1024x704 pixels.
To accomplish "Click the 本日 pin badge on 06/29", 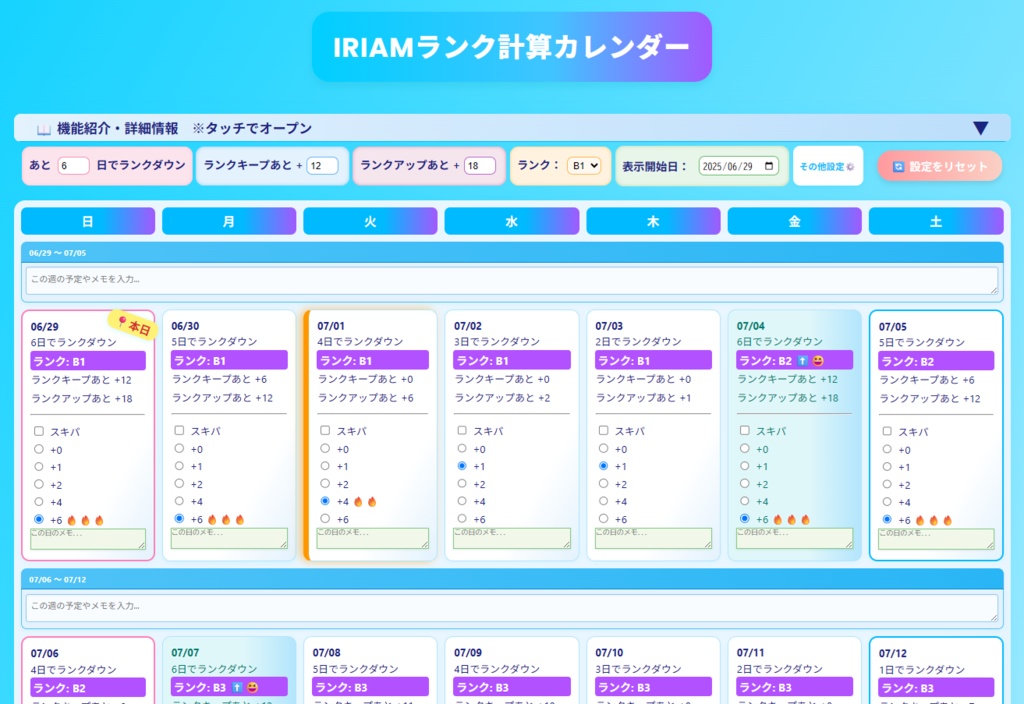I will click(134, 325).
